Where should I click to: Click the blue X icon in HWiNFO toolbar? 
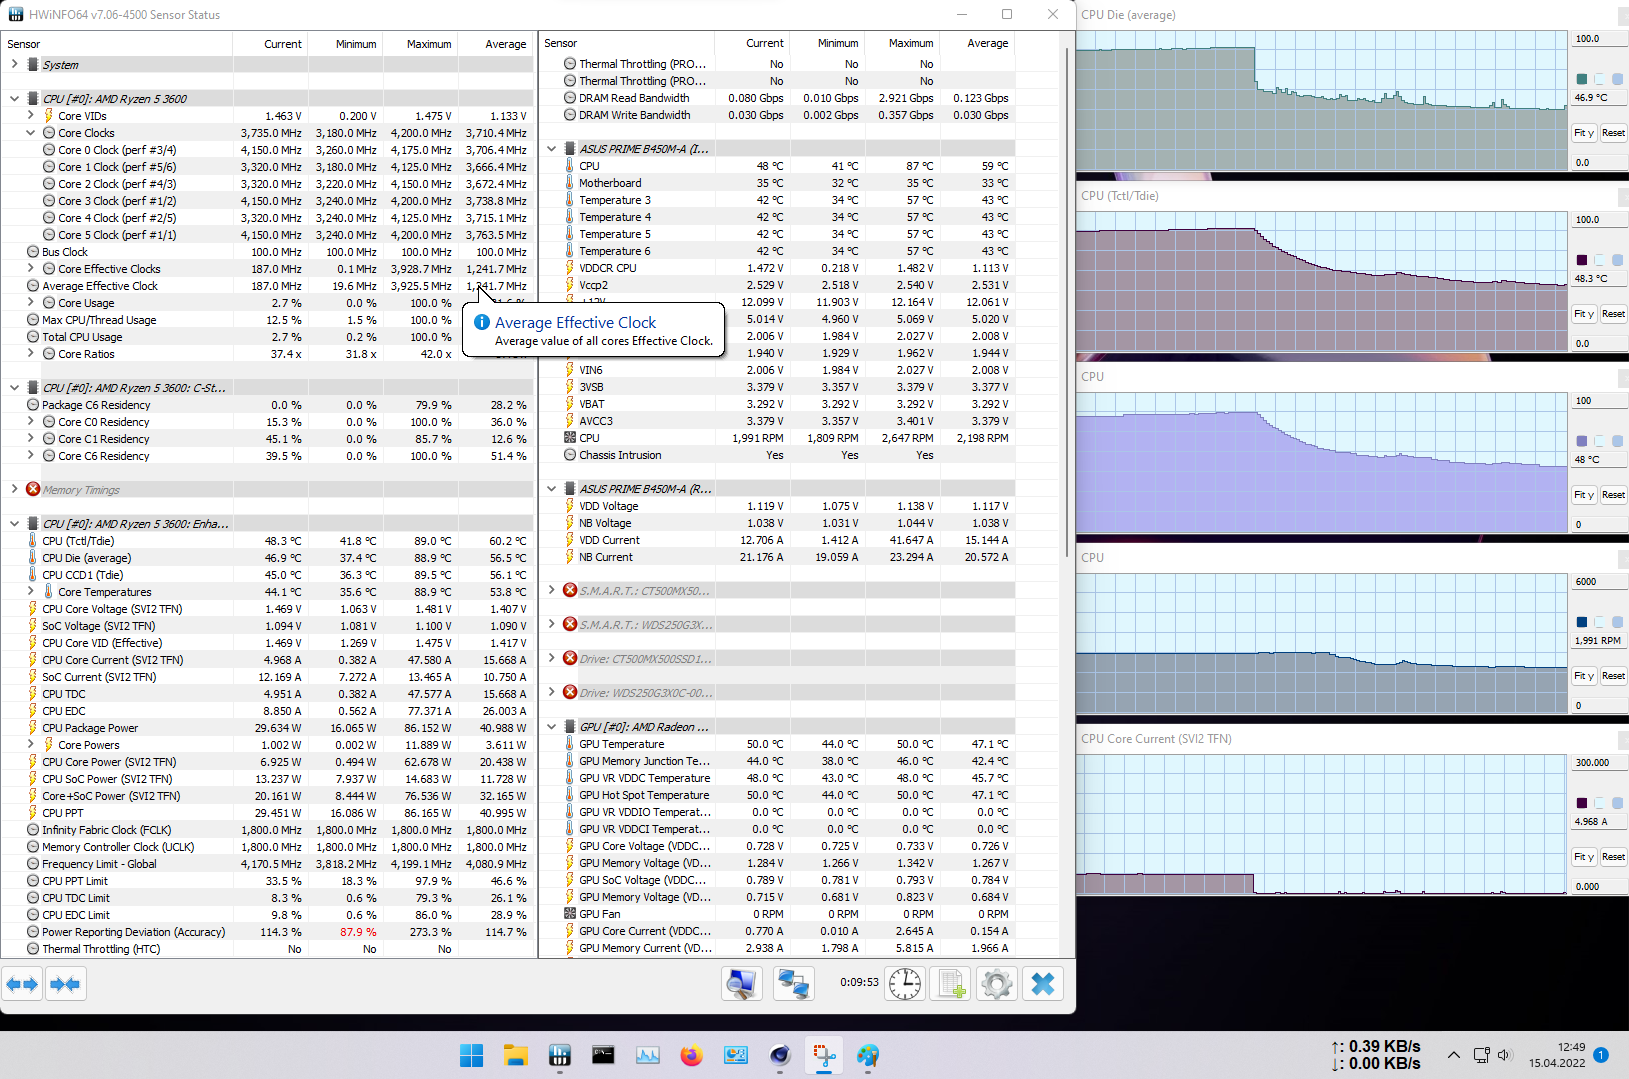click(x=1043, y=984)
